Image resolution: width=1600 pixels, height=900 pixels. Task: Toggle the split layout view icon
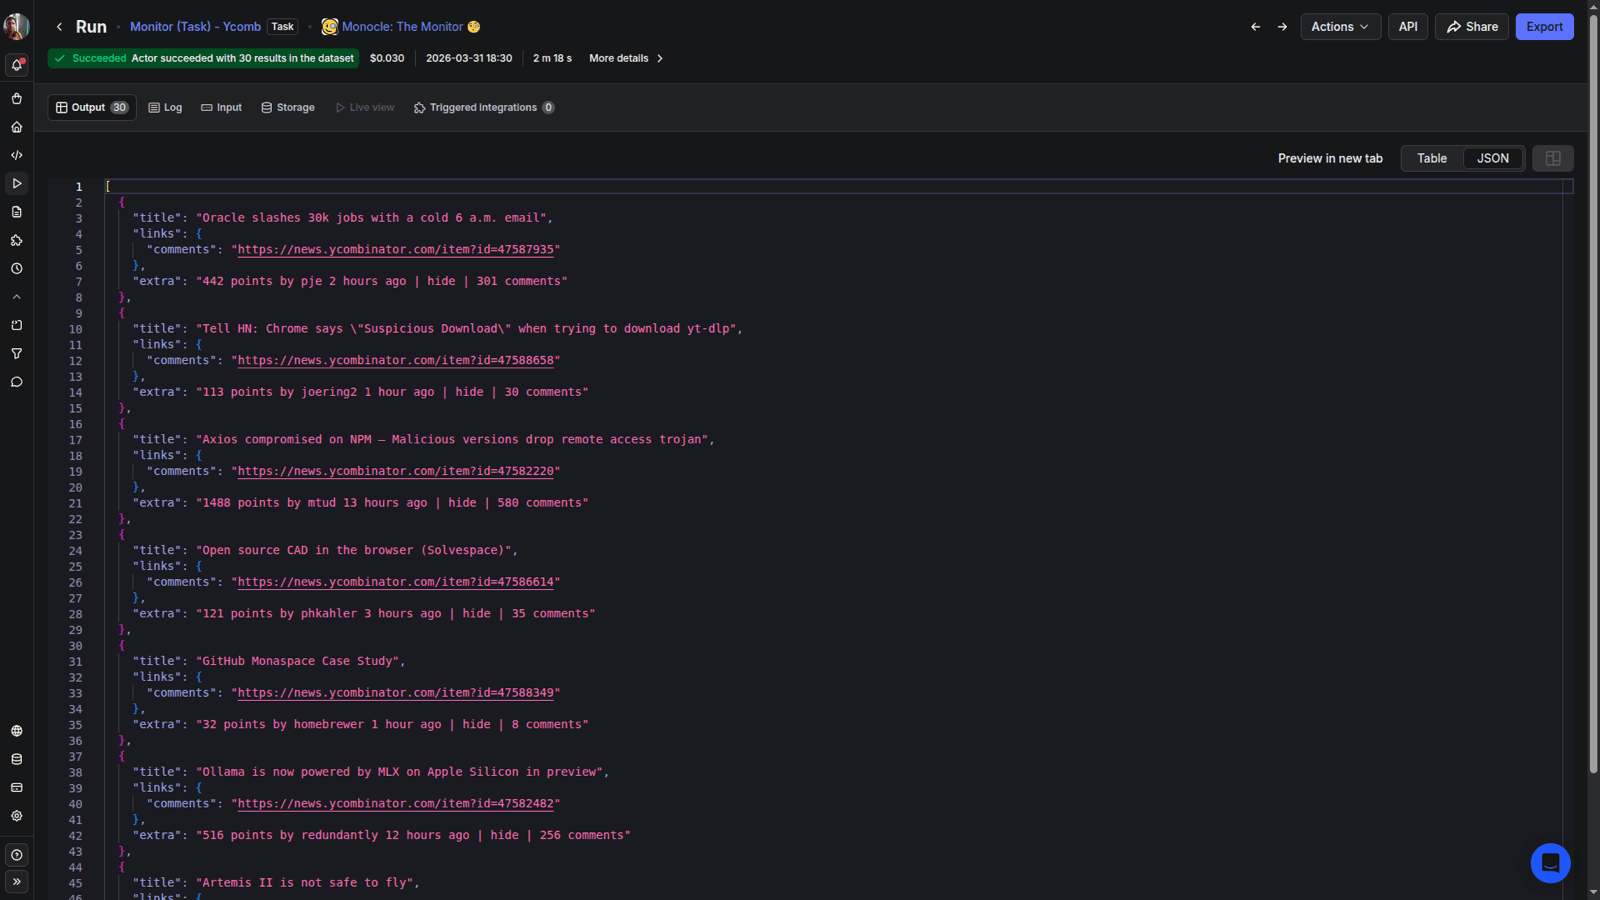[1553, 158]
